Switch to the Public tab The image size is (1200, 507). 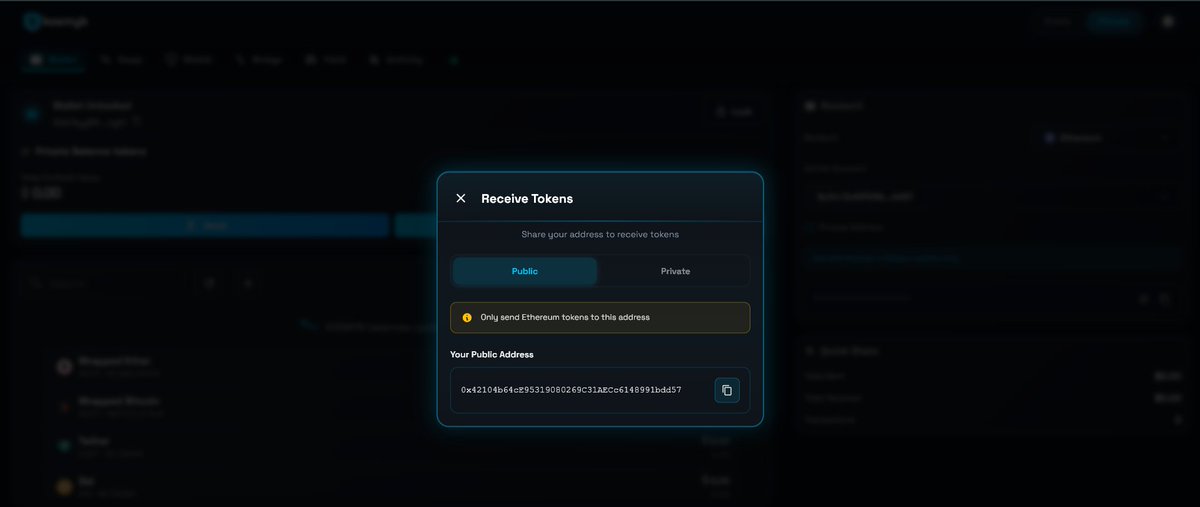[x=525, y=271]
